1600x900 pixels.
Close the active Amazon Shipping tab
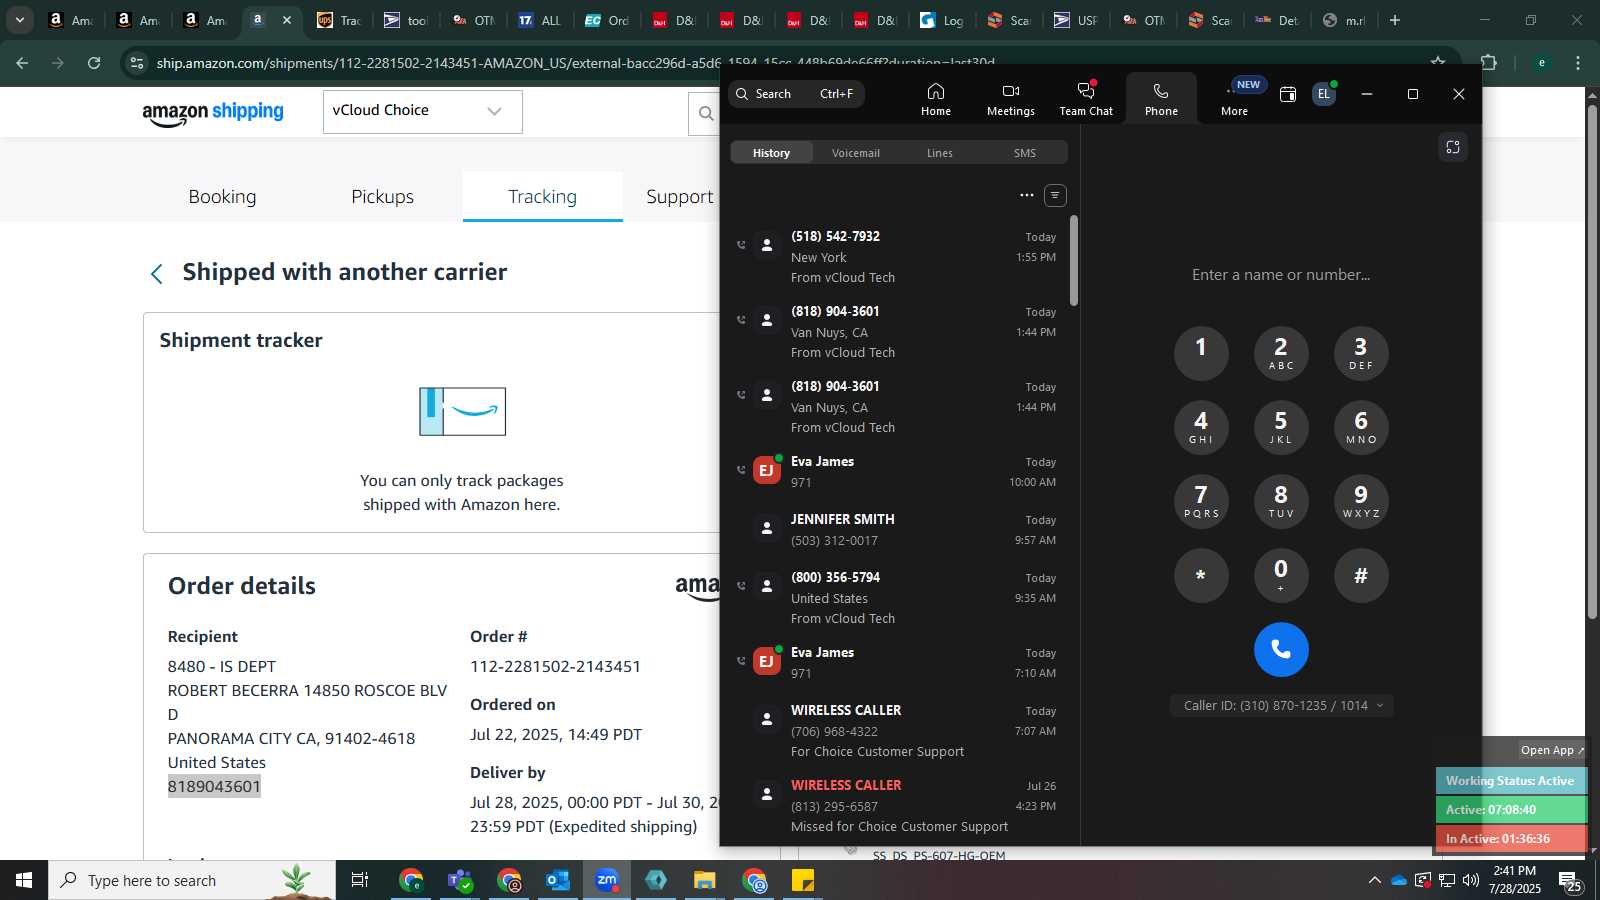click(287, 20)
